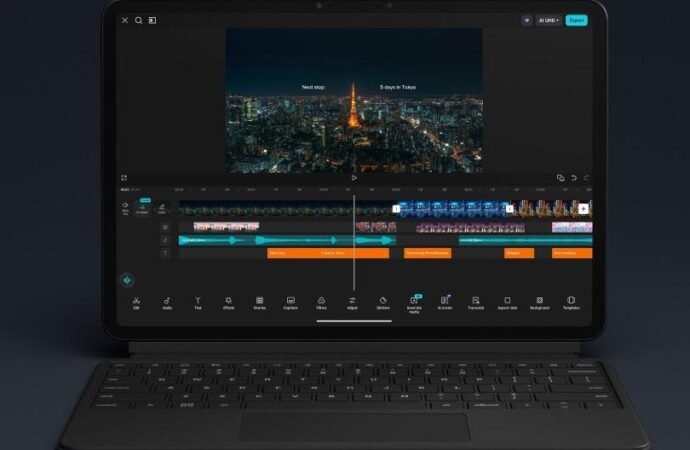Select the overlay clip under the playhead
The height and width of the screenshot is (450, 690).
376,227
